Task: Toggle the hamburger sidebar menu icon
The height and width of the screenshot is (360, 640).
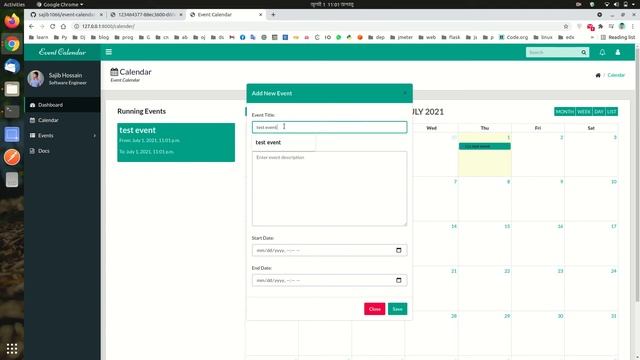Action: tap(109, 52)
